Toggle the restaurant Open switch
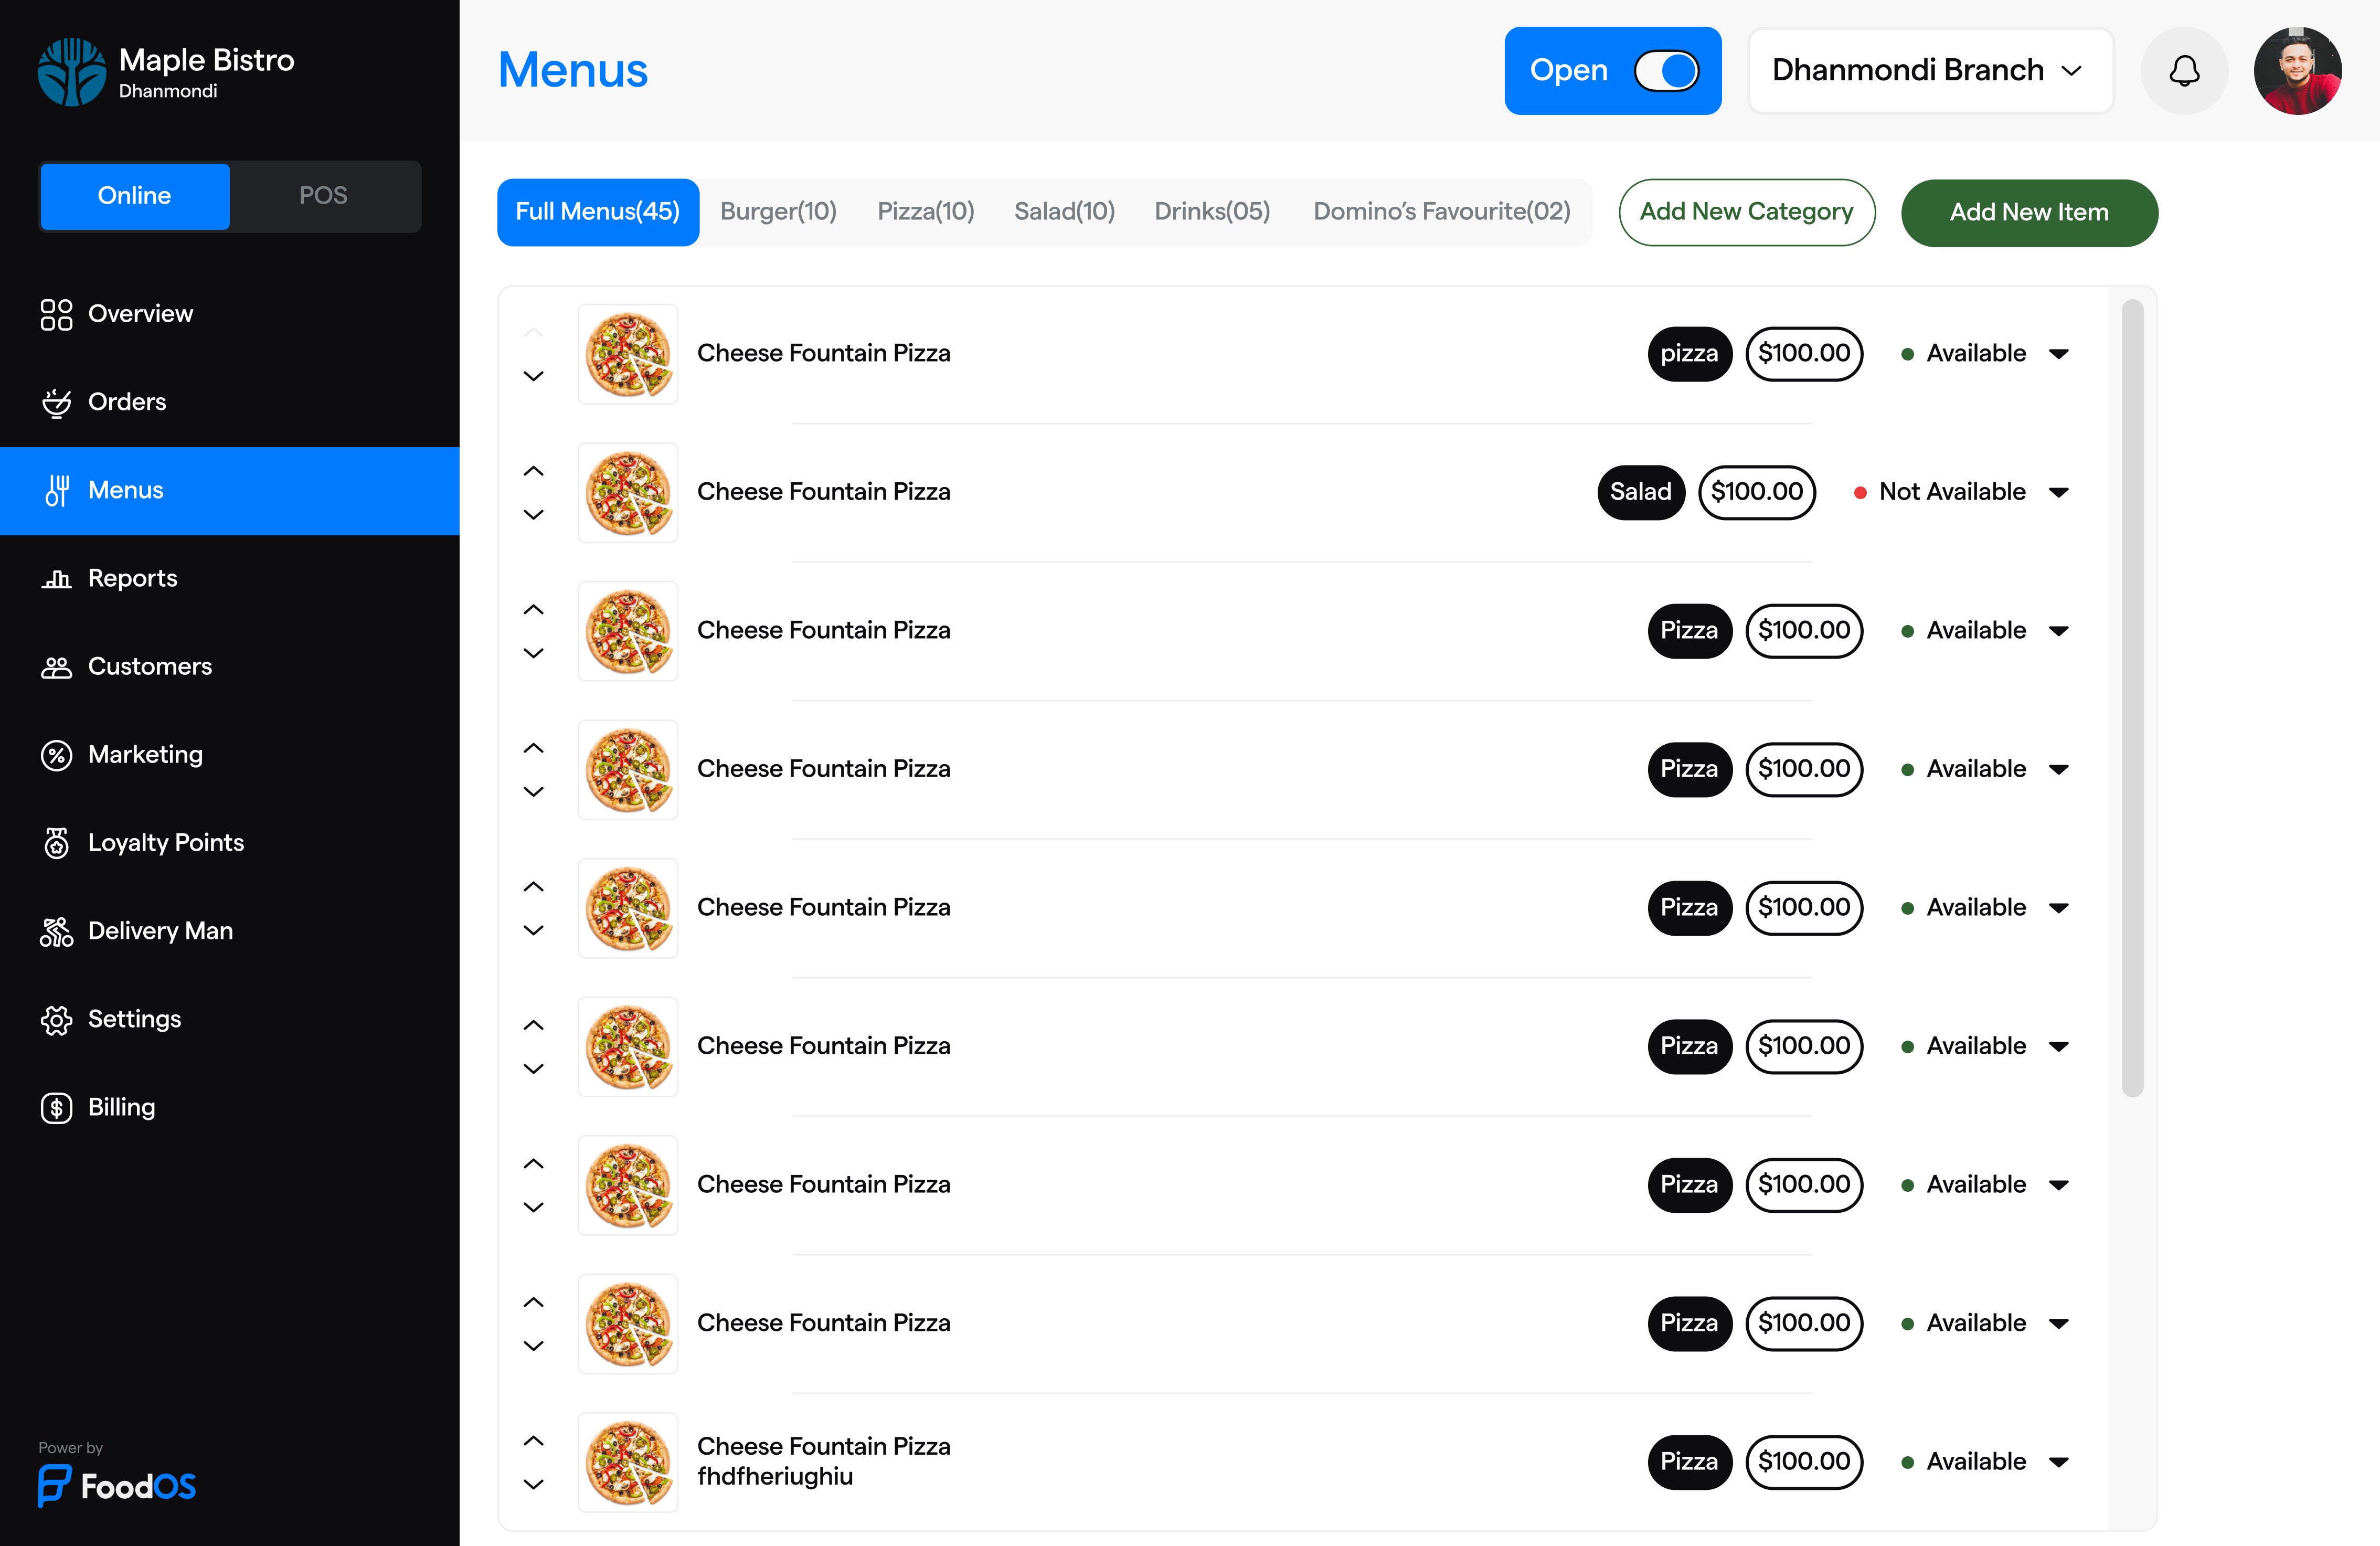This screenshot has width=2380, height=1546. pyautogui.click(x=1666, y=71)
